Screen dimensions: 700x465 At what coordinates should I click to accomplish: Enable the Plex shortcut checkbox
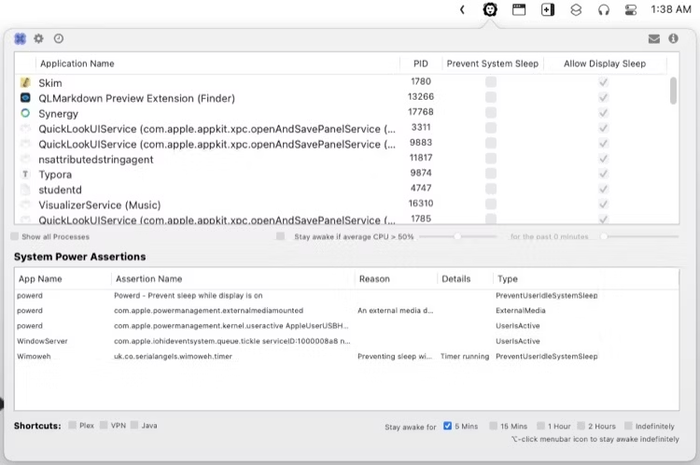(72, 425)
